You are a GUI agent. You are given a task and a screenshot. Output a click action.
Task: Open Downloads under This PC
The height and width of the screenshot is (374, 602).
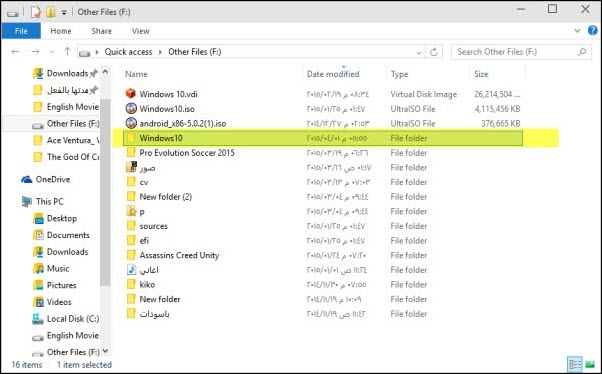click(67, 252)
